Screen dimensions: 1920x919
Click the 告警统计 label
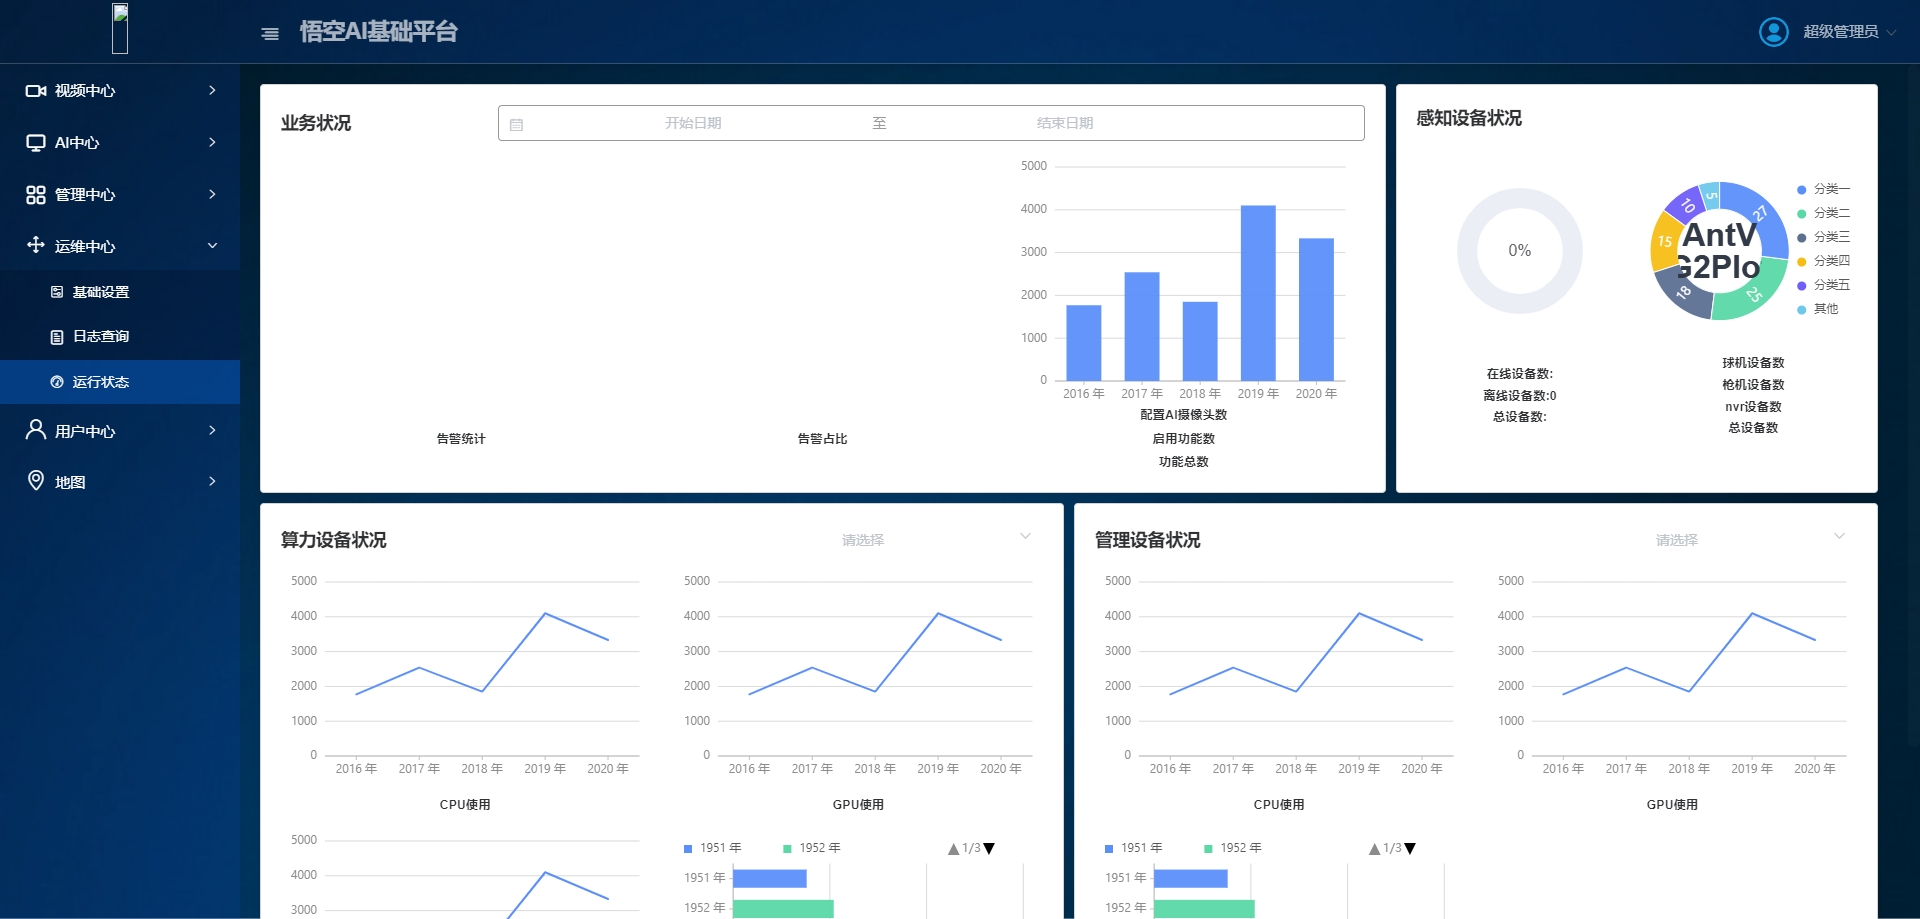(x=461, y=439)
